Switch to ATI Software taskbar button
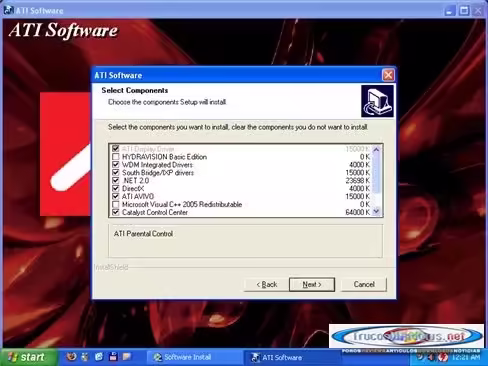Image resolution: width=488 pixels, height=366 pixels. (x=293, y=357)
